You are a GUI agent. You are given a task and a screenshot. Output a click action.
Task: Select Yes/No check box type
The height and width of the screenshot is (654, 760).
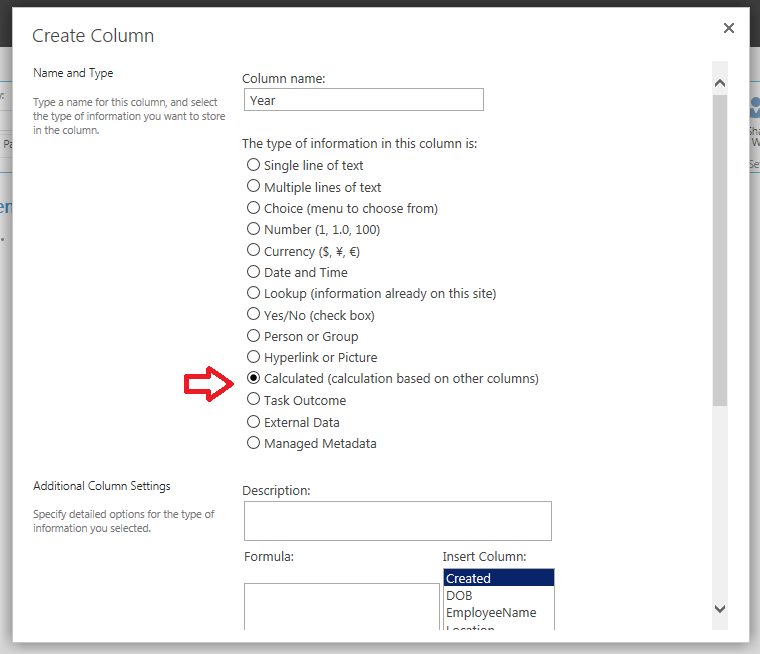pos(254,315)
